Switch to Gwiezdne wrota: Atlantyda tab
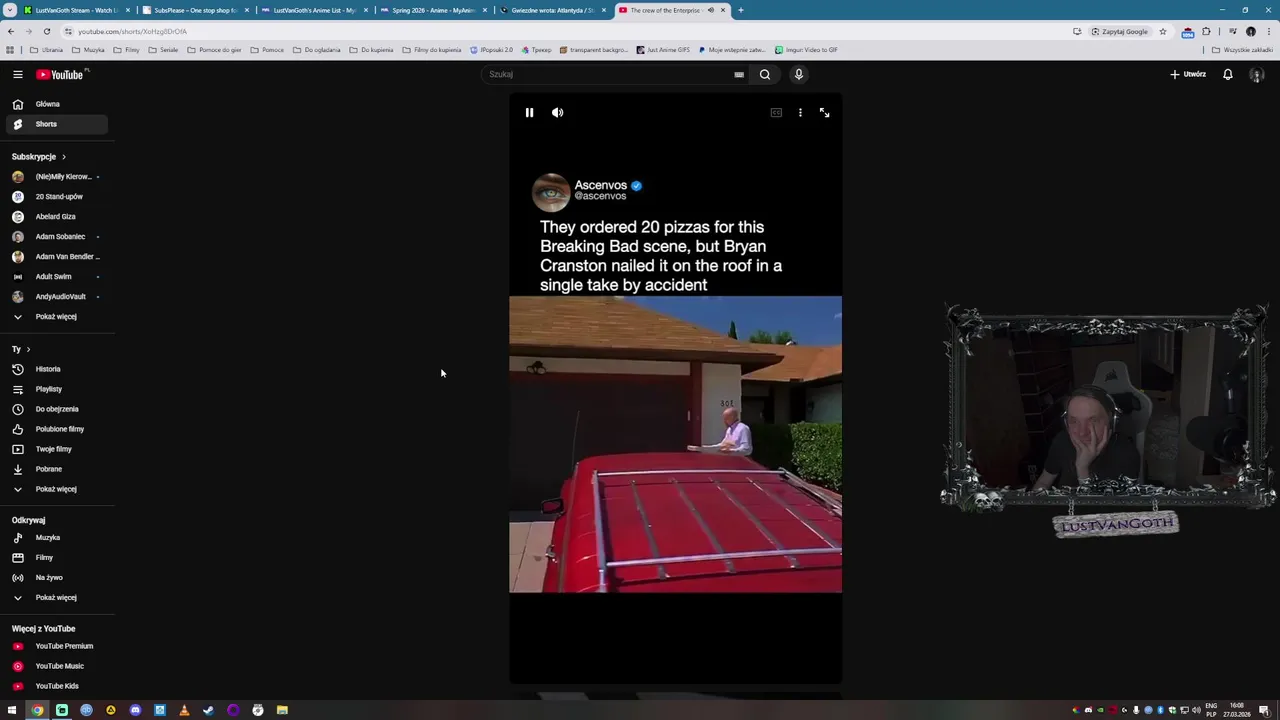The width and height of the screenshot is (1280, 720). click(552, 10)
